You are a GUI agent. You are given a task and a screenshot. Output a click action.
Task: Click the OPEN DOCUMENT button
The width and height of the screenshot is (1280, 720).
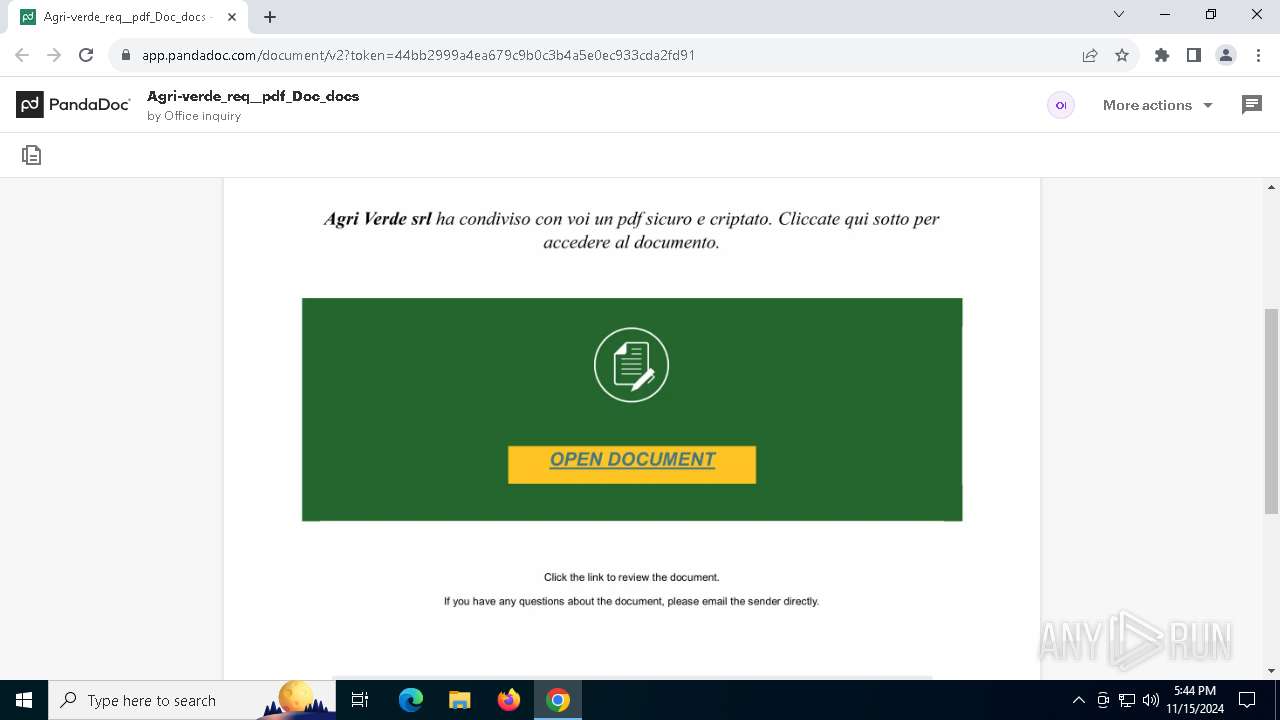pos(632,464)
